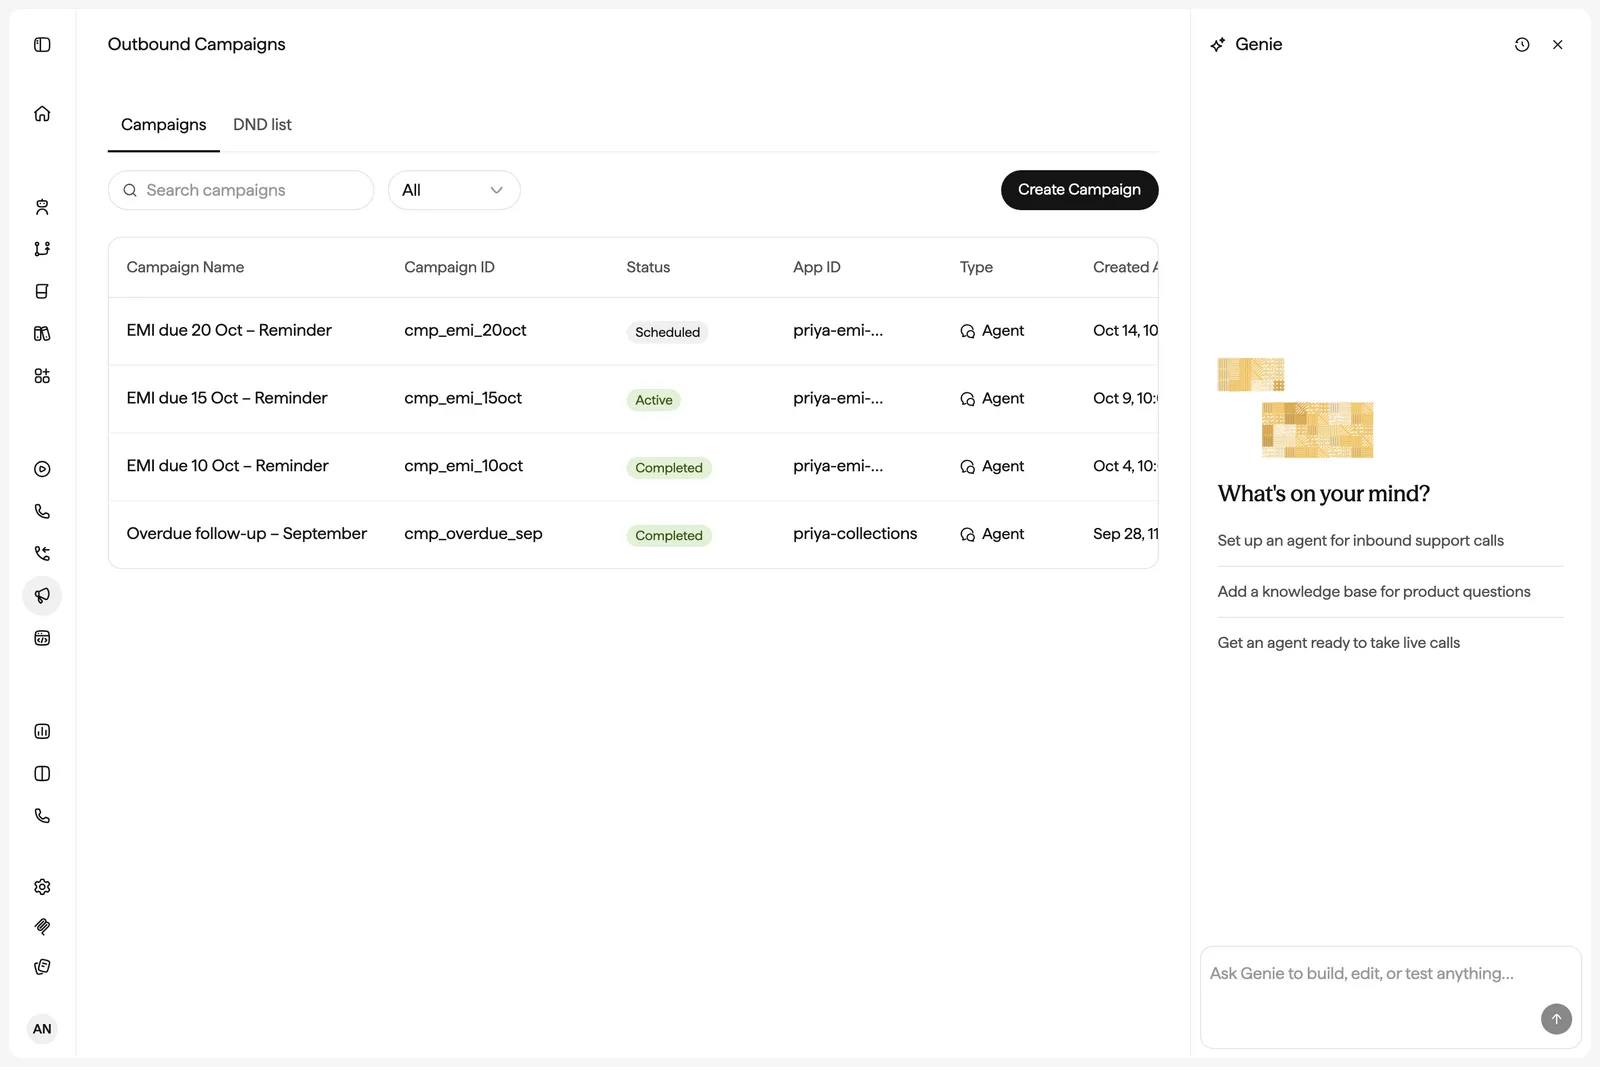
Task: Click the Campaign Name column header
Action: pyautogui.click(x=185, y=267)
